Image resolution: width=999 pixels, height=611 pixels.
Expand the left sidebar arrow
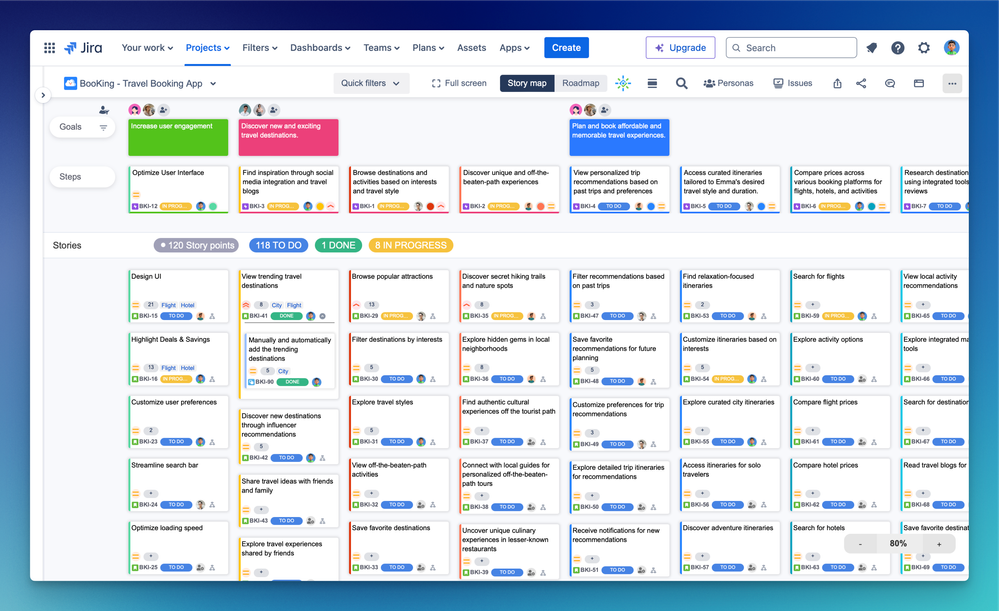pos(43,95)
